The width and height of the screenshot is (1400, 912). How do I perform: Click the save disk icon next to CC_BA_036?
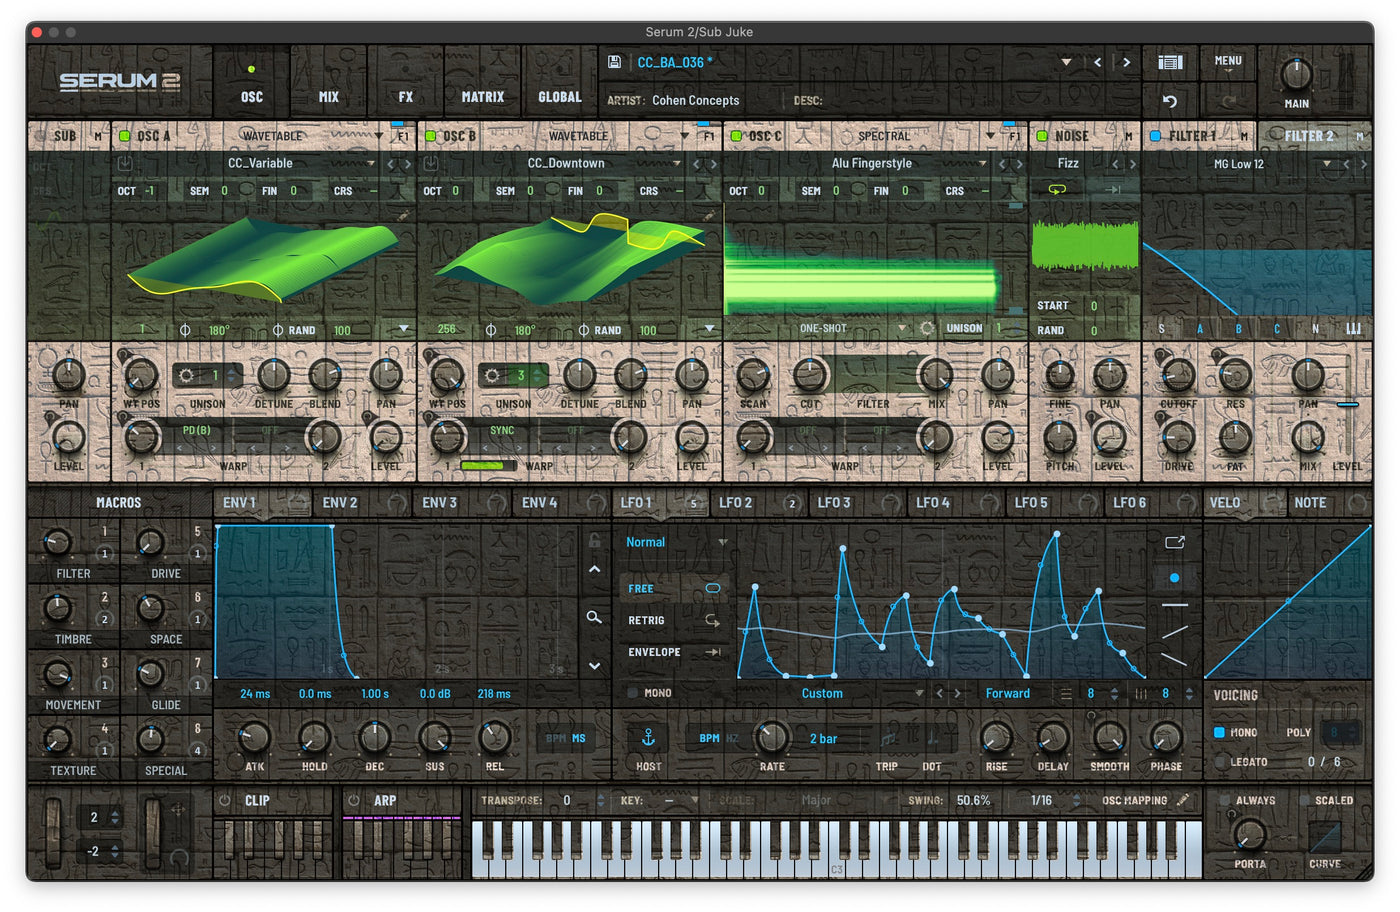[x=614, y=62]
